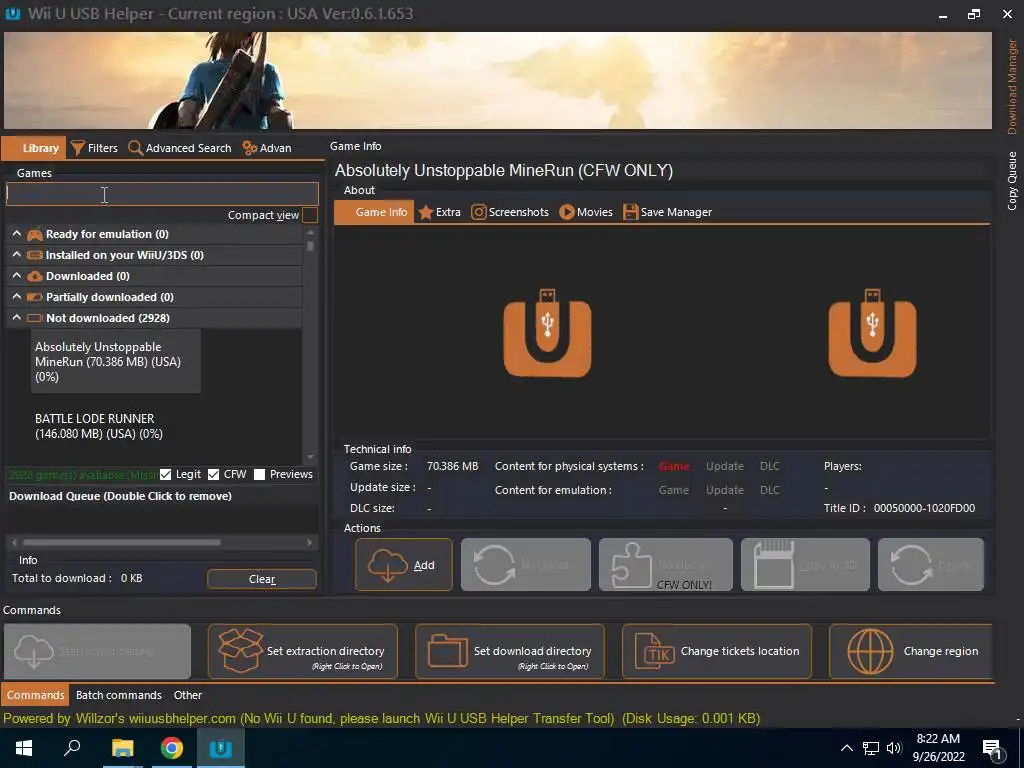Click the Clear button
The image size is (1024, 768).
click(x=262, y=579)
